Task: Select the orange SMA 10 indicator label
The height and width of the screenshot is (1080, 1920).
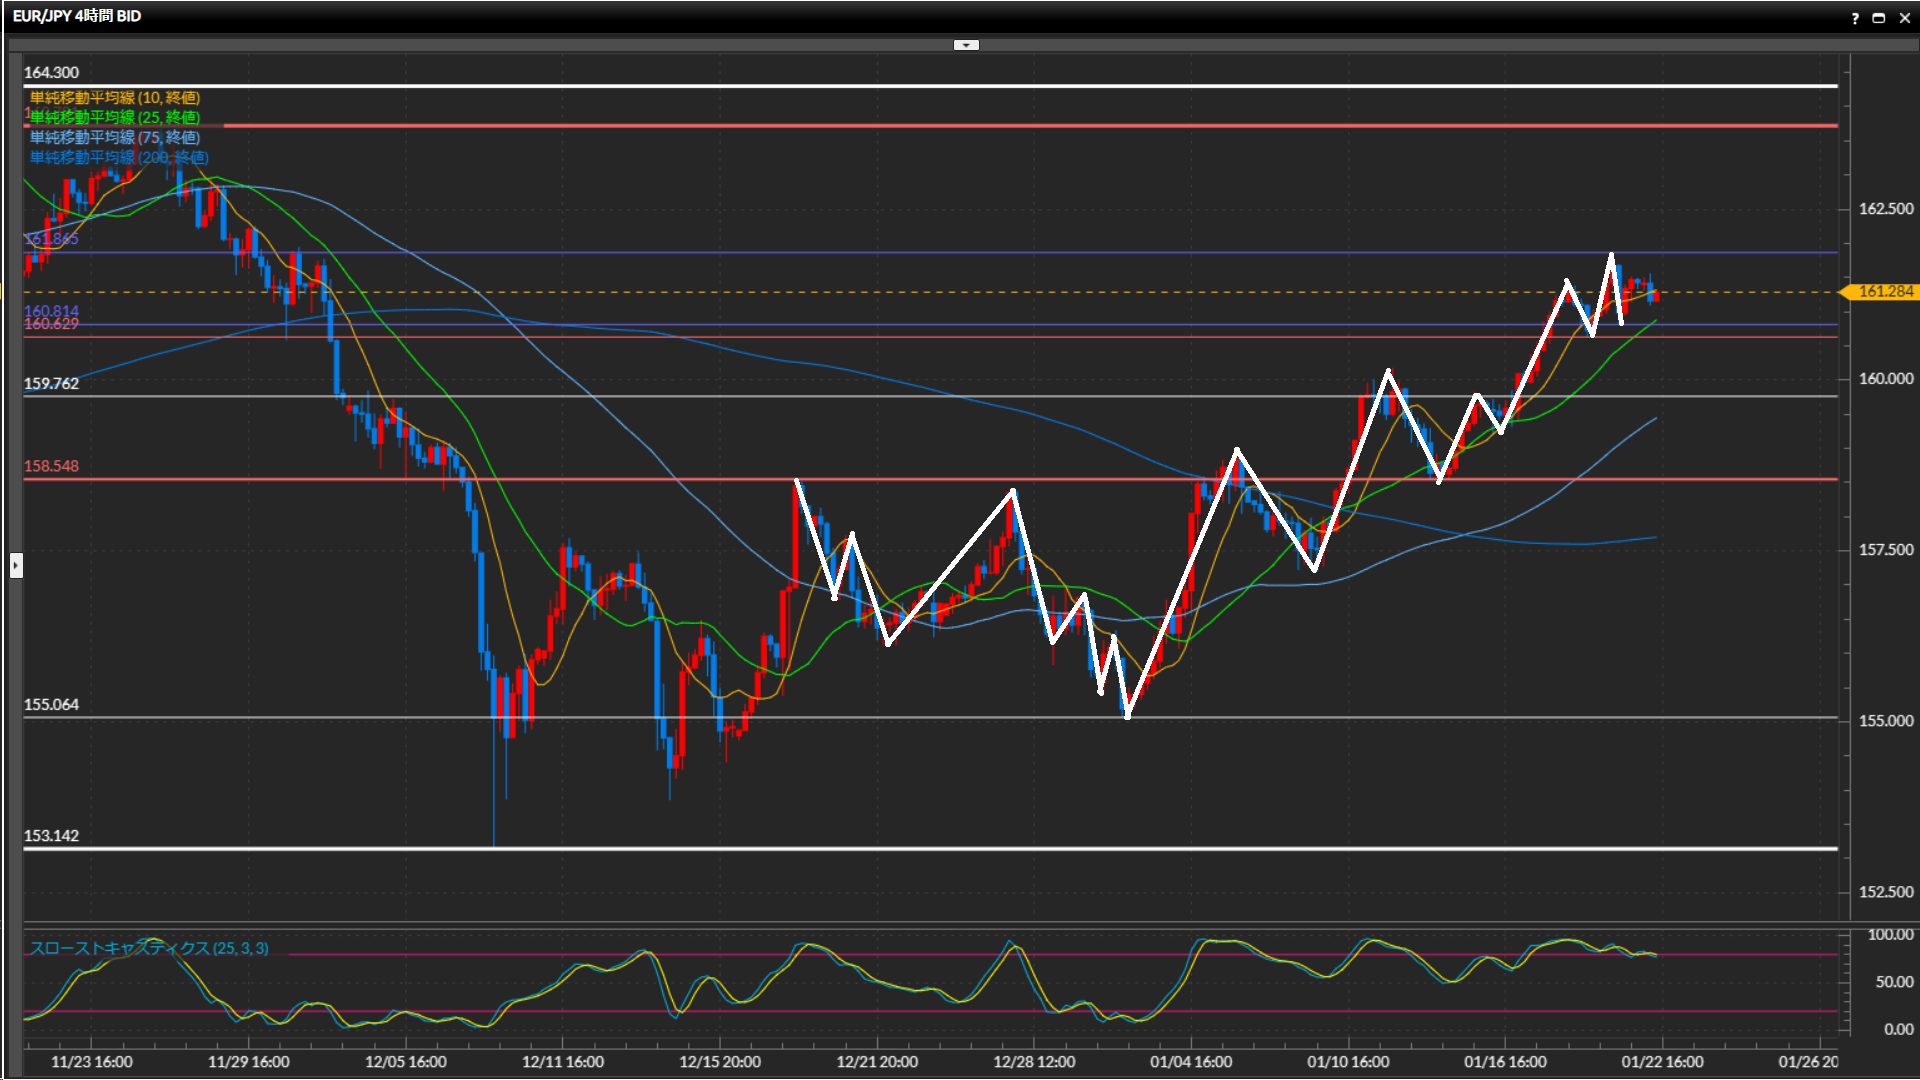Action: point(114,97)
